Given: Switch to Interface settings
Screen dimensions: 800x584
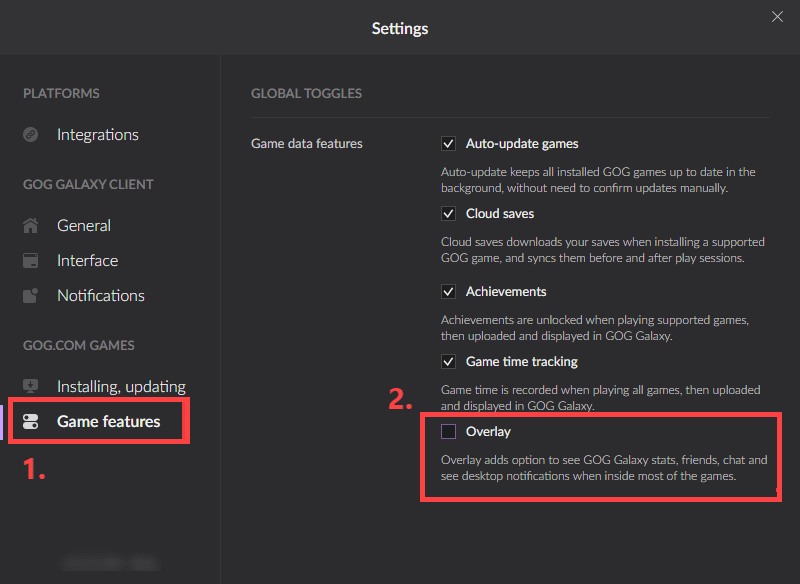Looking at the screenshot, I should [x=87, y=261].
